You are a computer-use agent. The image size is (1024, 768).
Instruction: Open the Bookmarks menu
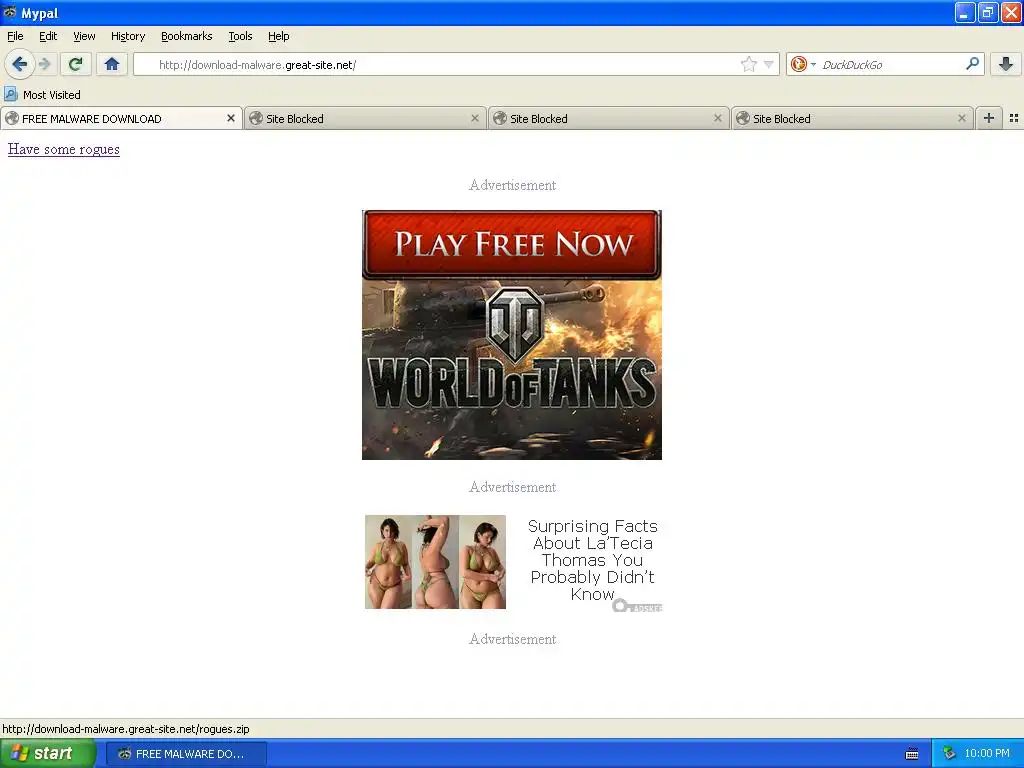pyautogui.click(x=187, y=36)
